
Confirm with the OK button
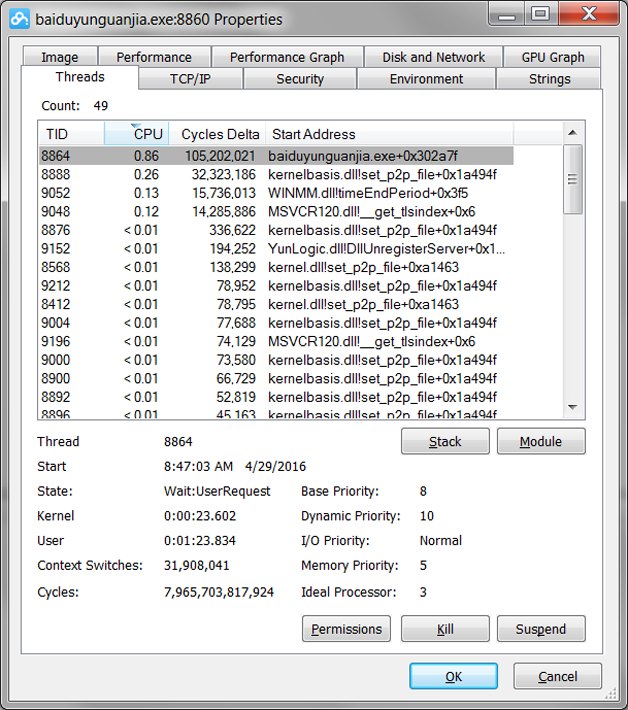pyautogui.click(x=453, y=676)
